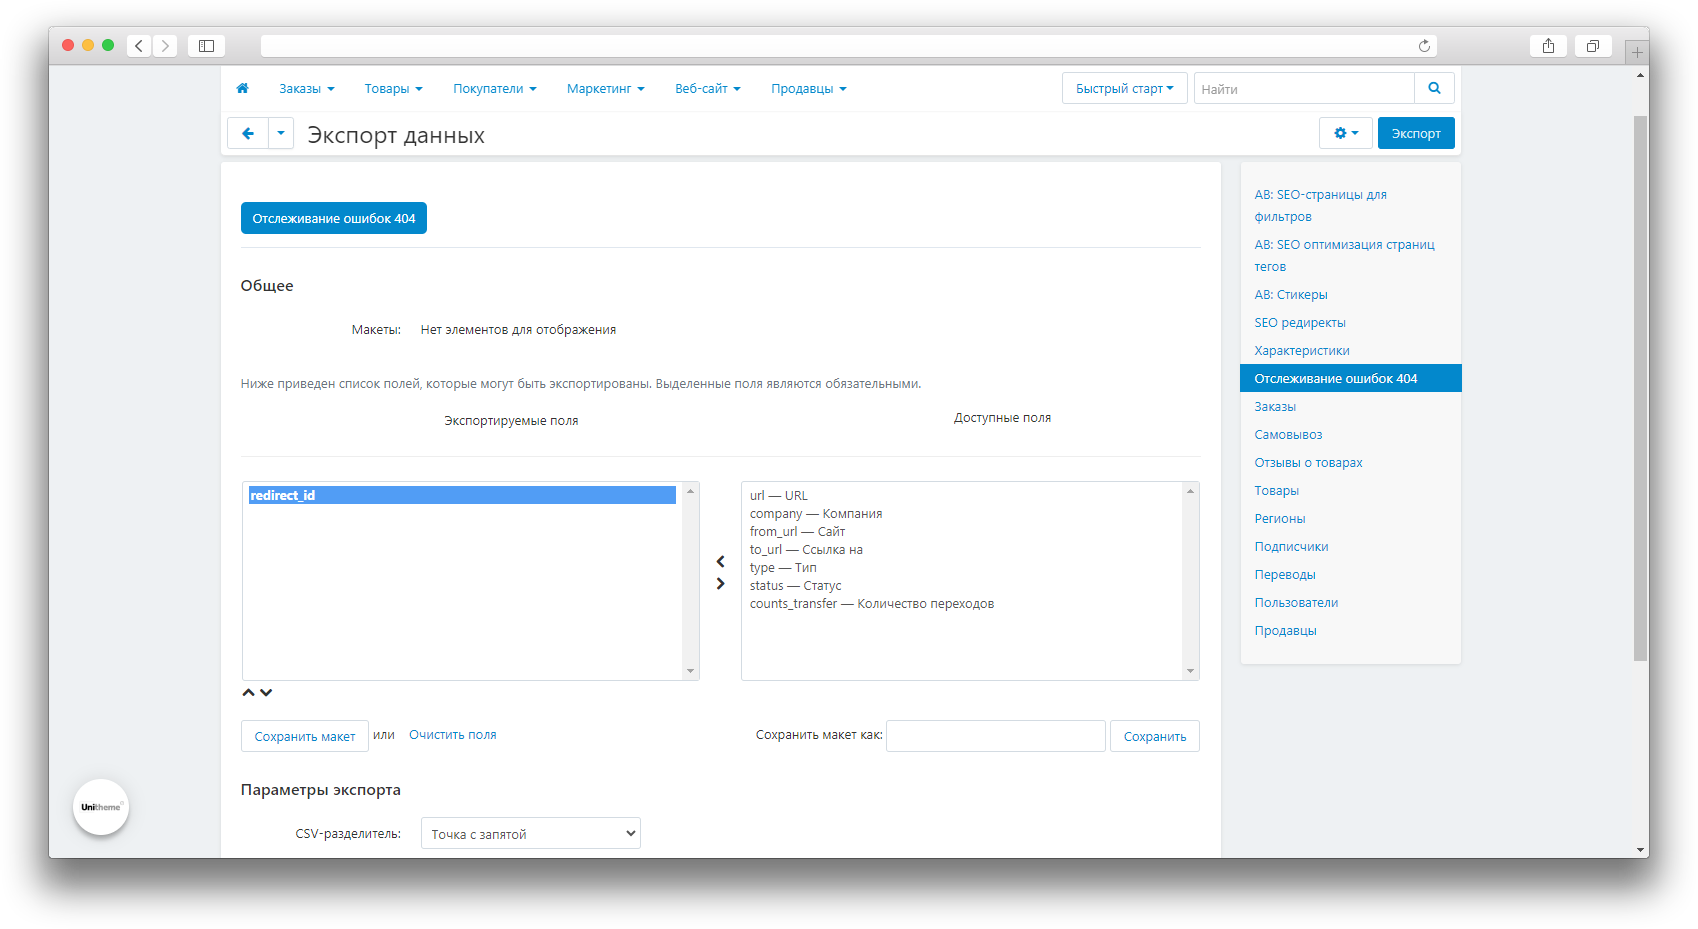
Task: Open AB: SEO оптимизация страниц тегов
Action: (1344, 255)
